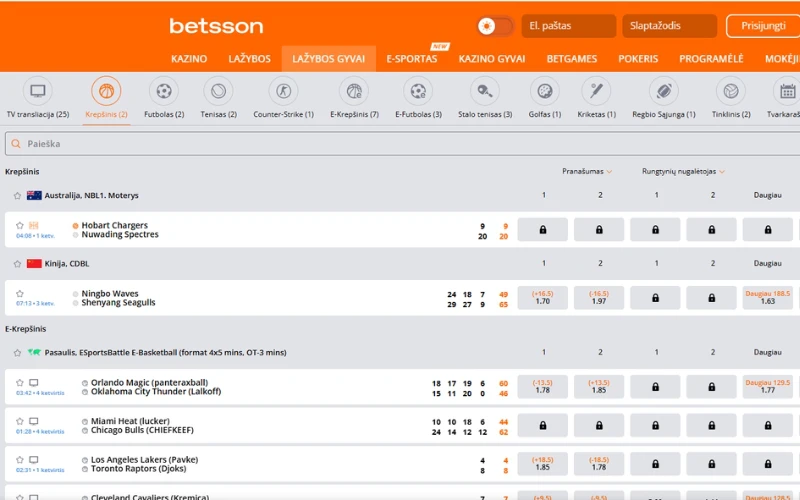
Task: Favorite the Ningbo Waves match
Action: [x=19, y=293]
